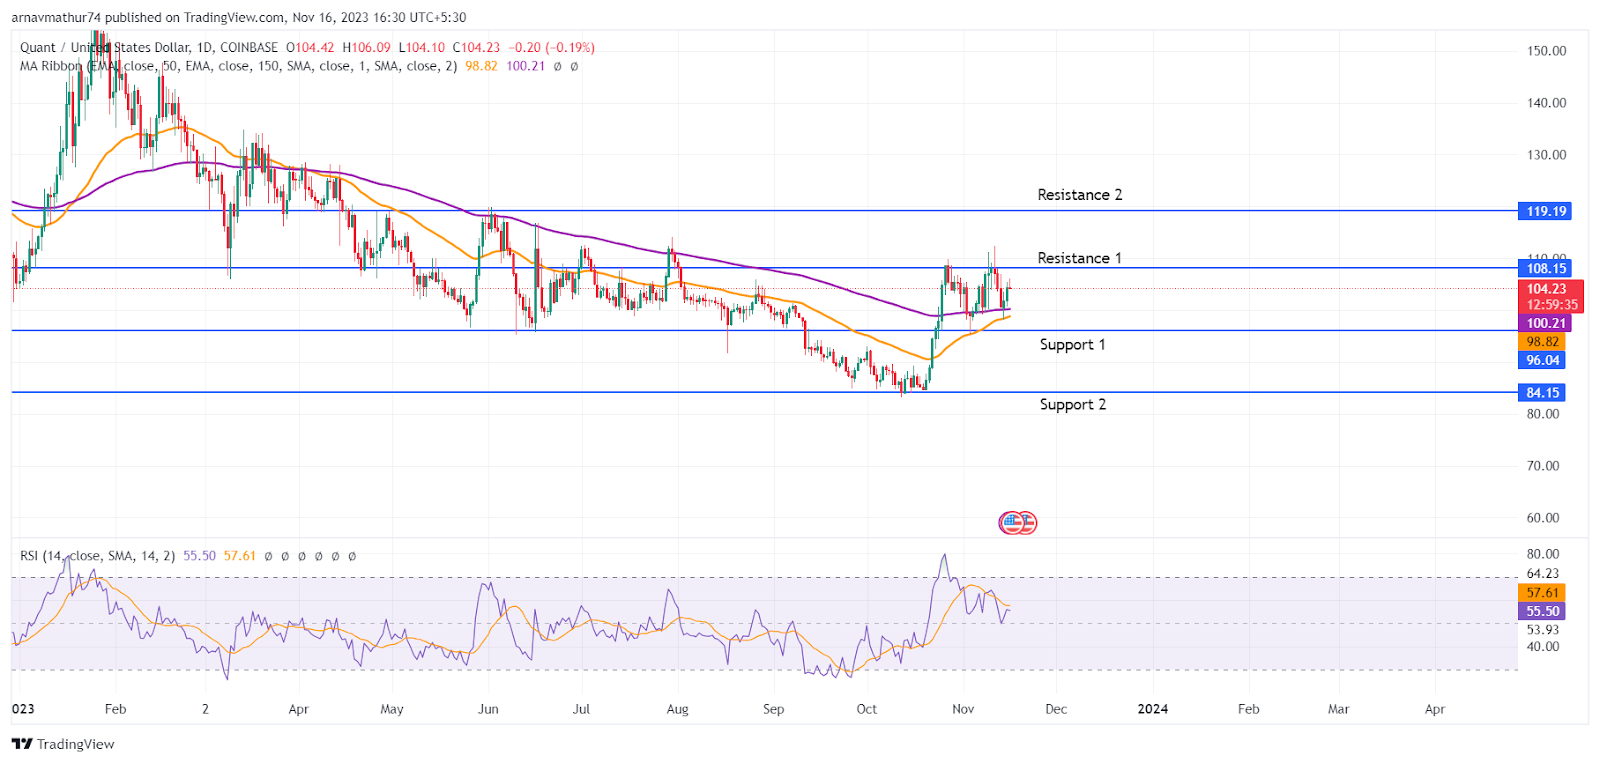
Task: Click the 150.00 price axis label
Action: click(1546, 51)
